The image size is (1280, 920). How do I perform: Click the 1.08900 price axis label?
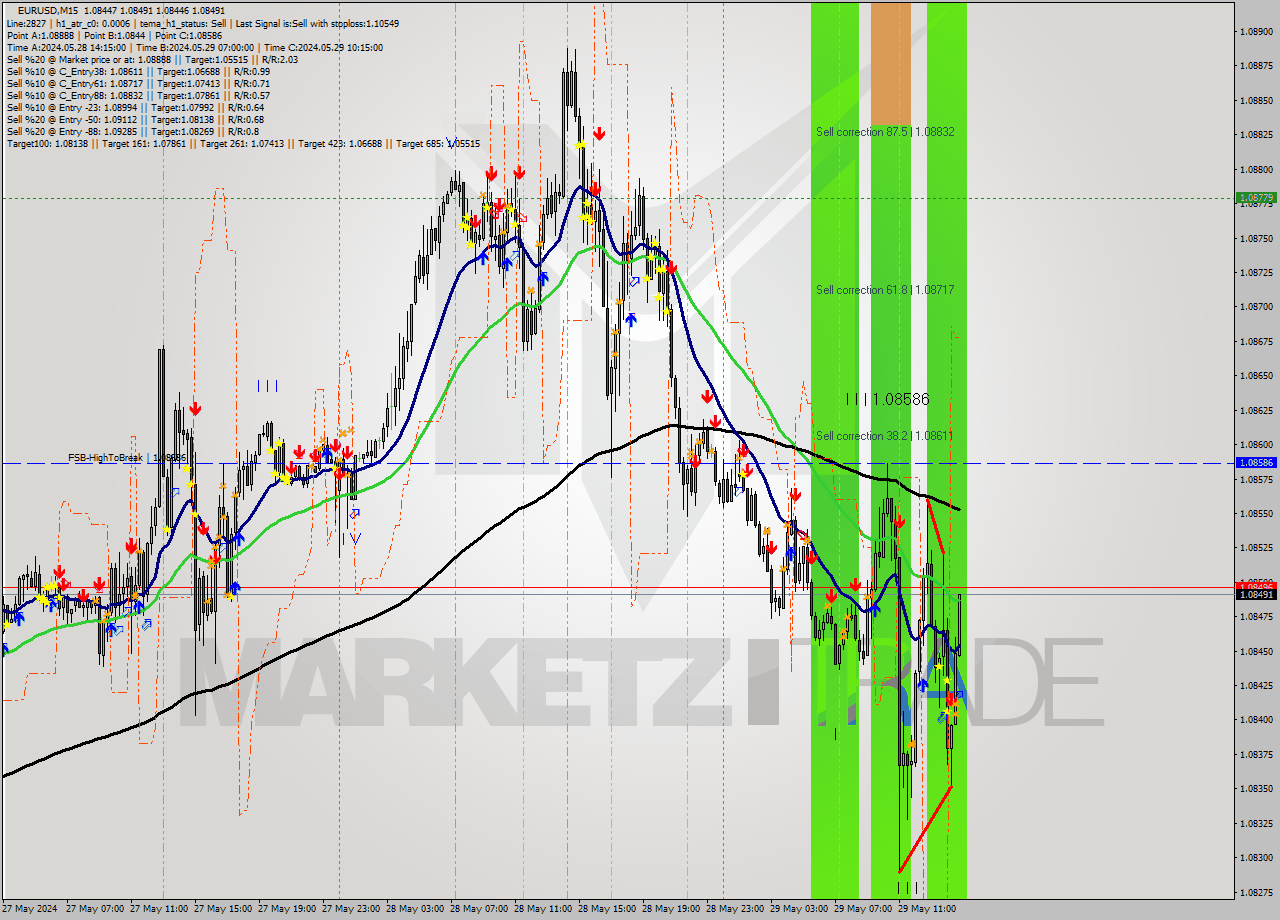coord(1256,32)
